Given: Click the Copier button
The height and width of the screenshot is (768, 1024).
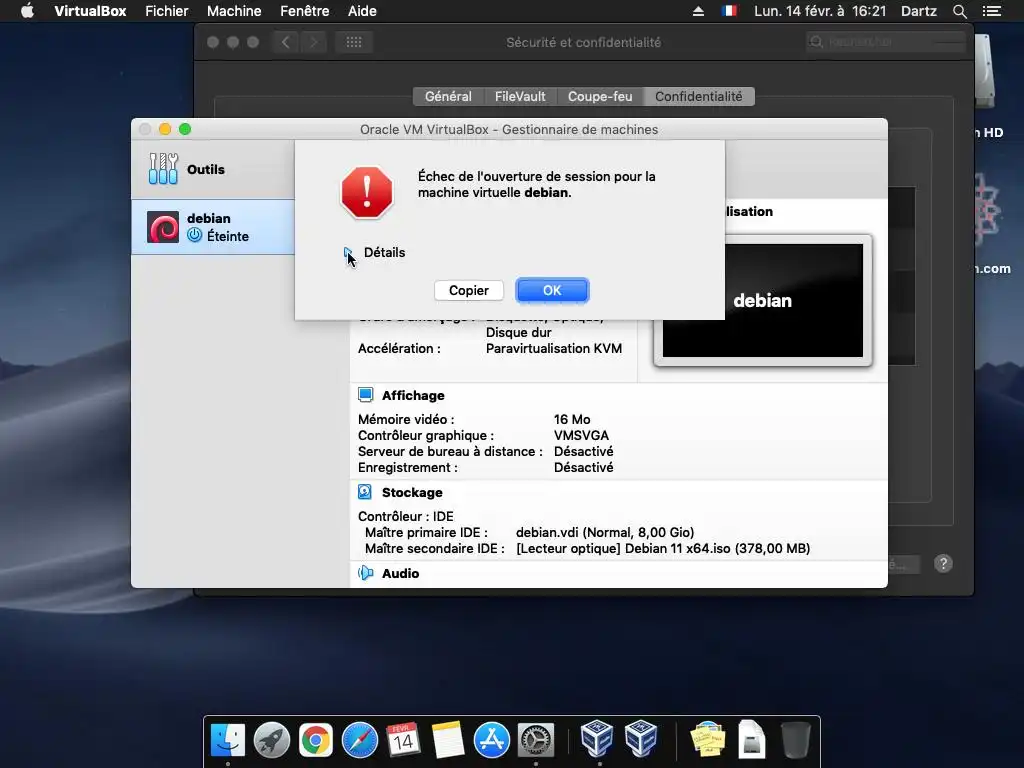Looking at the screenshot, I should [x=469, y=291].
